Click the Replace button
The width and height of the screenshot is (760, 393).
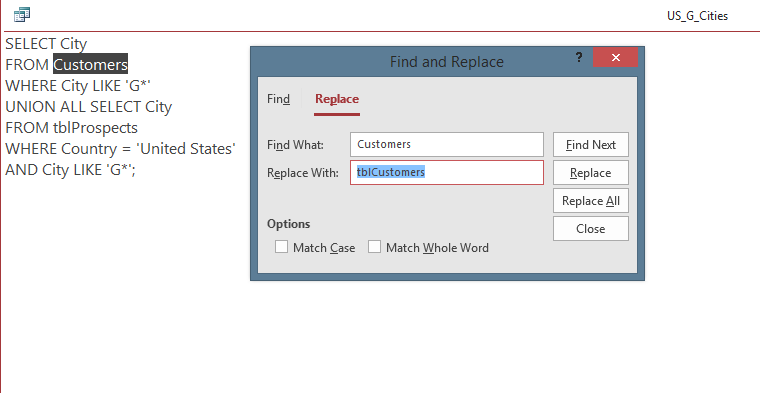[591, 173]
